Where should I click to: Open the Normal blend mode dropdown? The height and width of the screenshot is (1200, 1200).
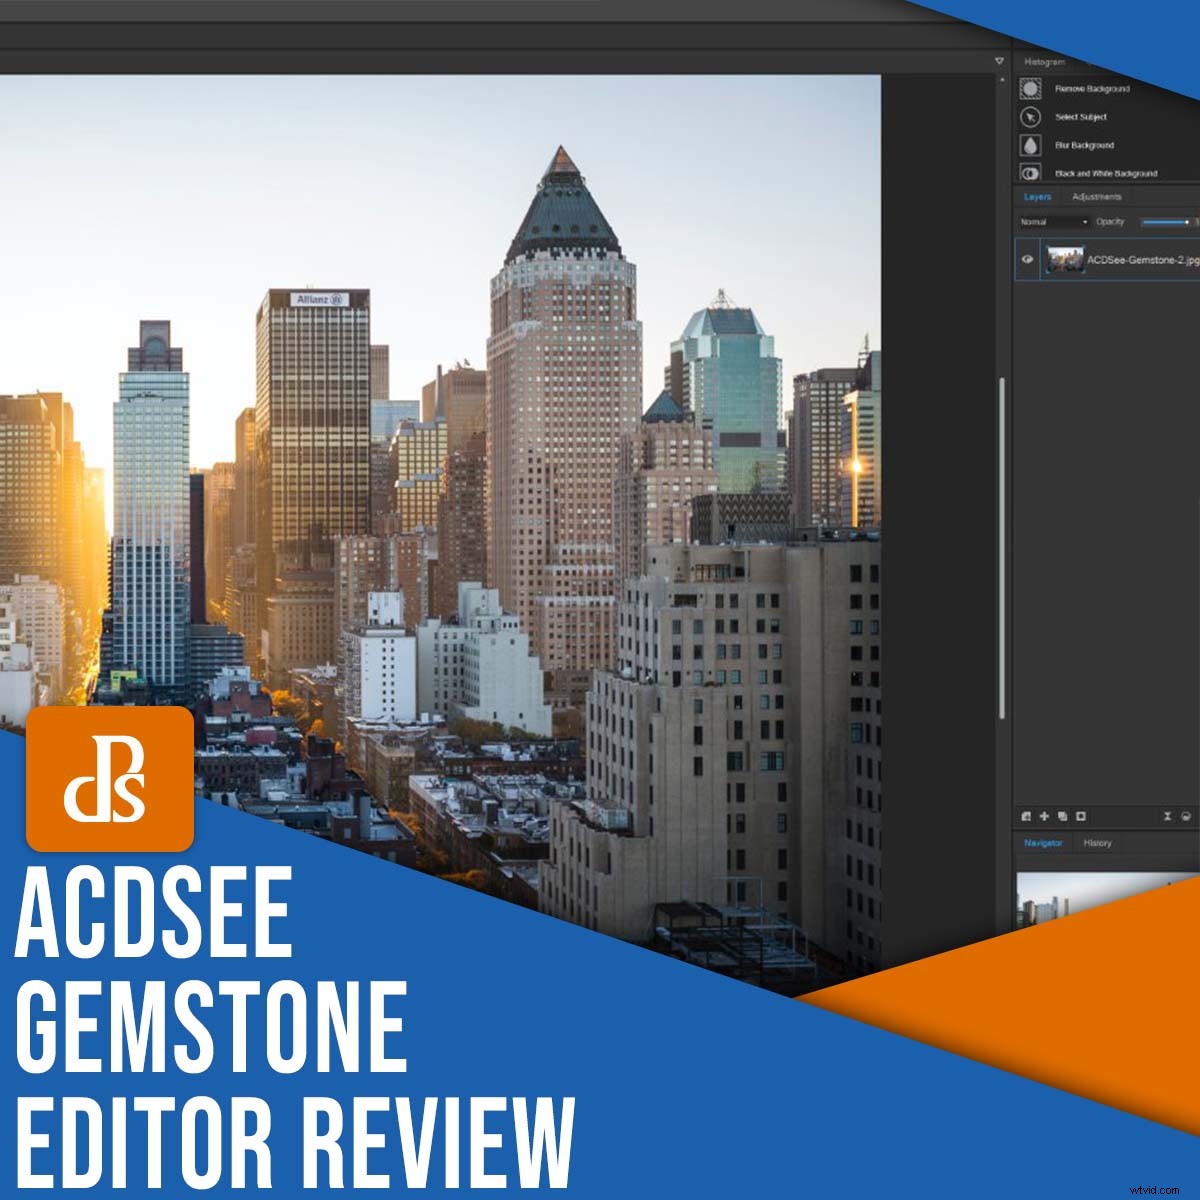click(1050, 222)
